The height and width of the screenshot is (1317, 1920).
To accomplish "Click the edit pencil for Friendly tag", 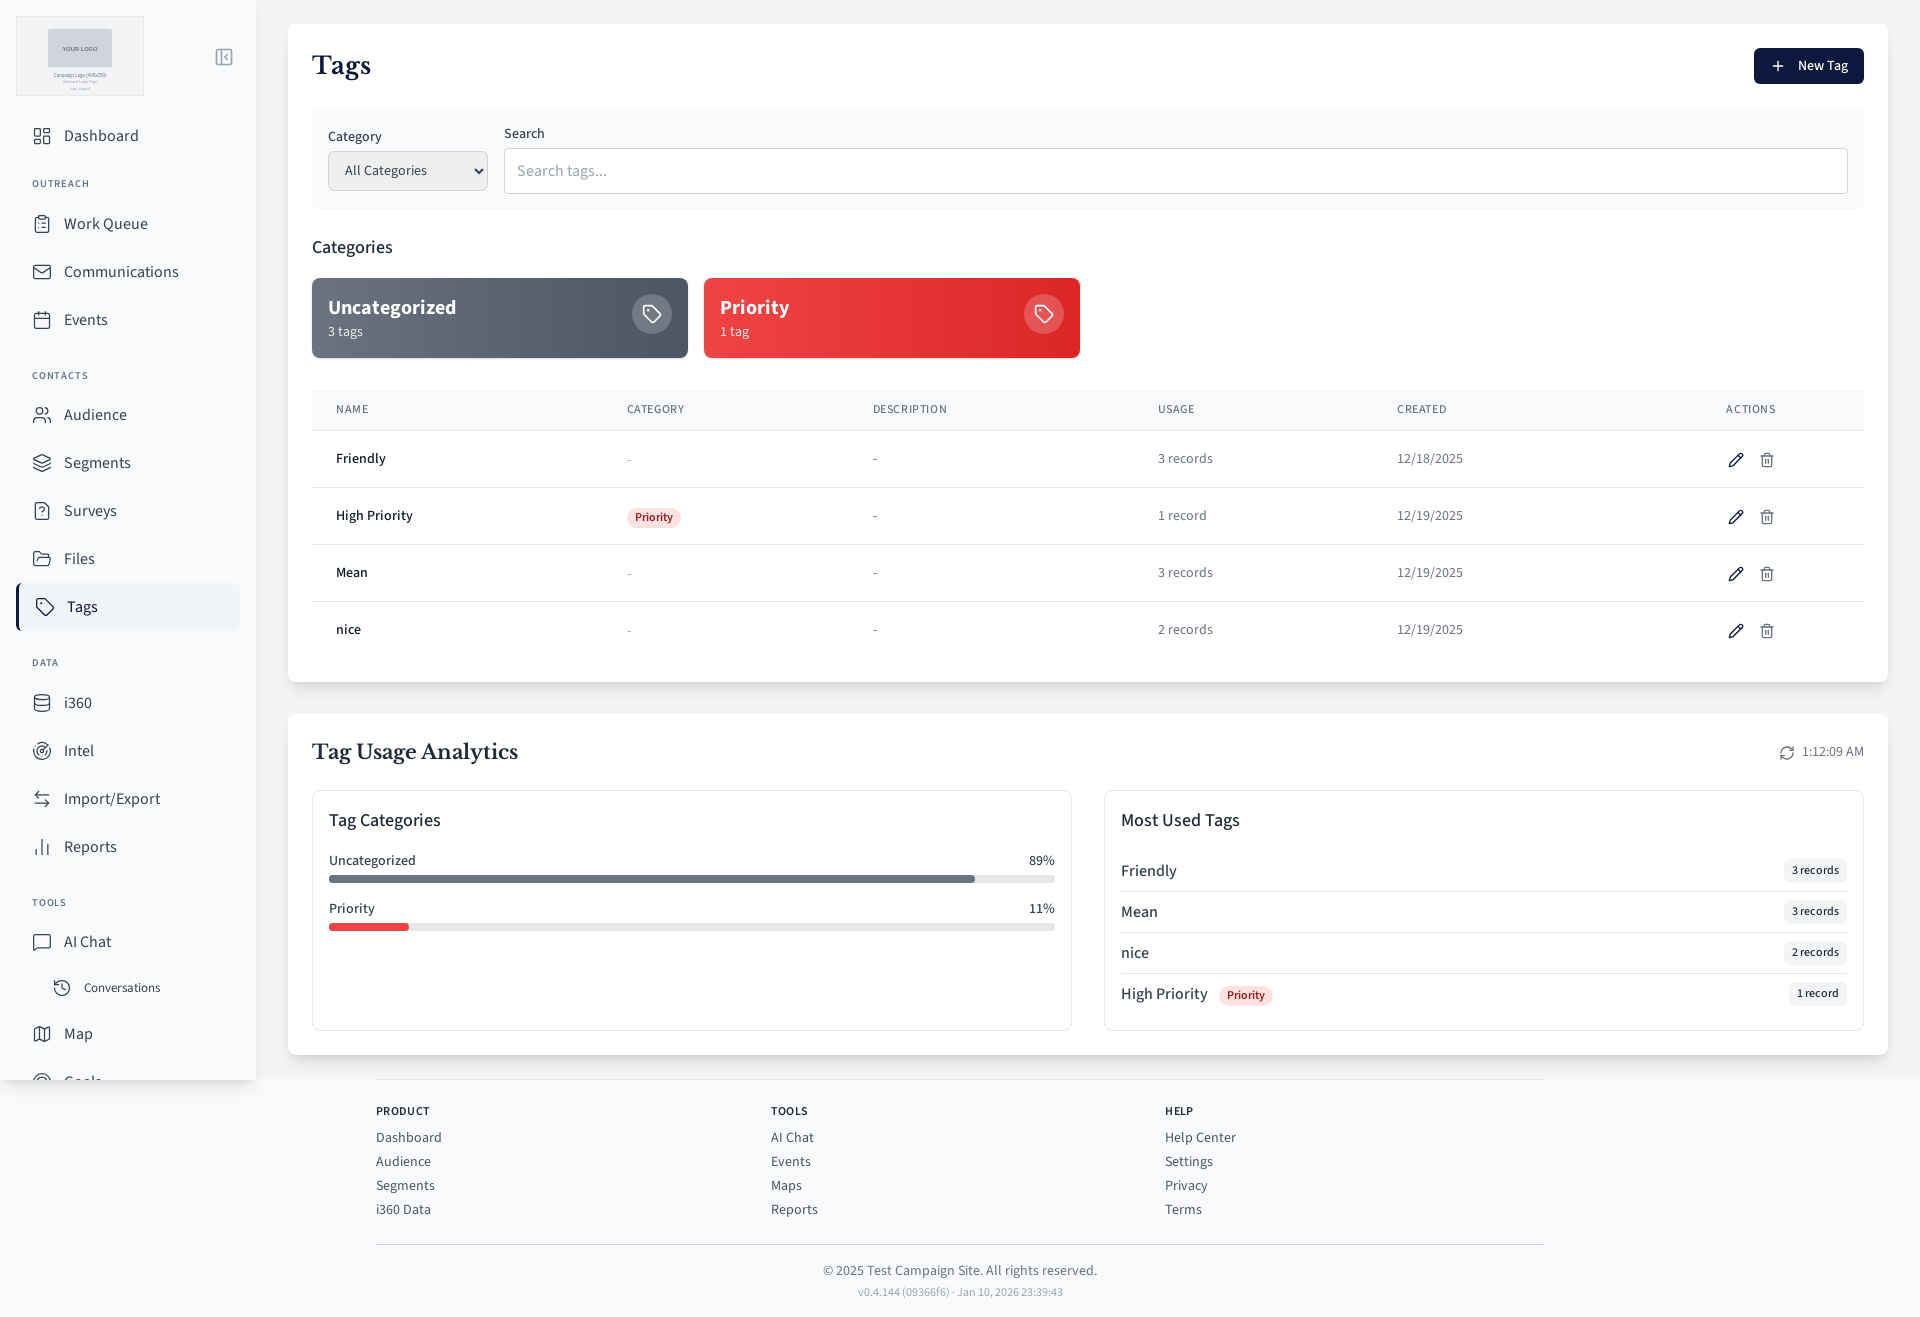I will (x=1736, y=460).
